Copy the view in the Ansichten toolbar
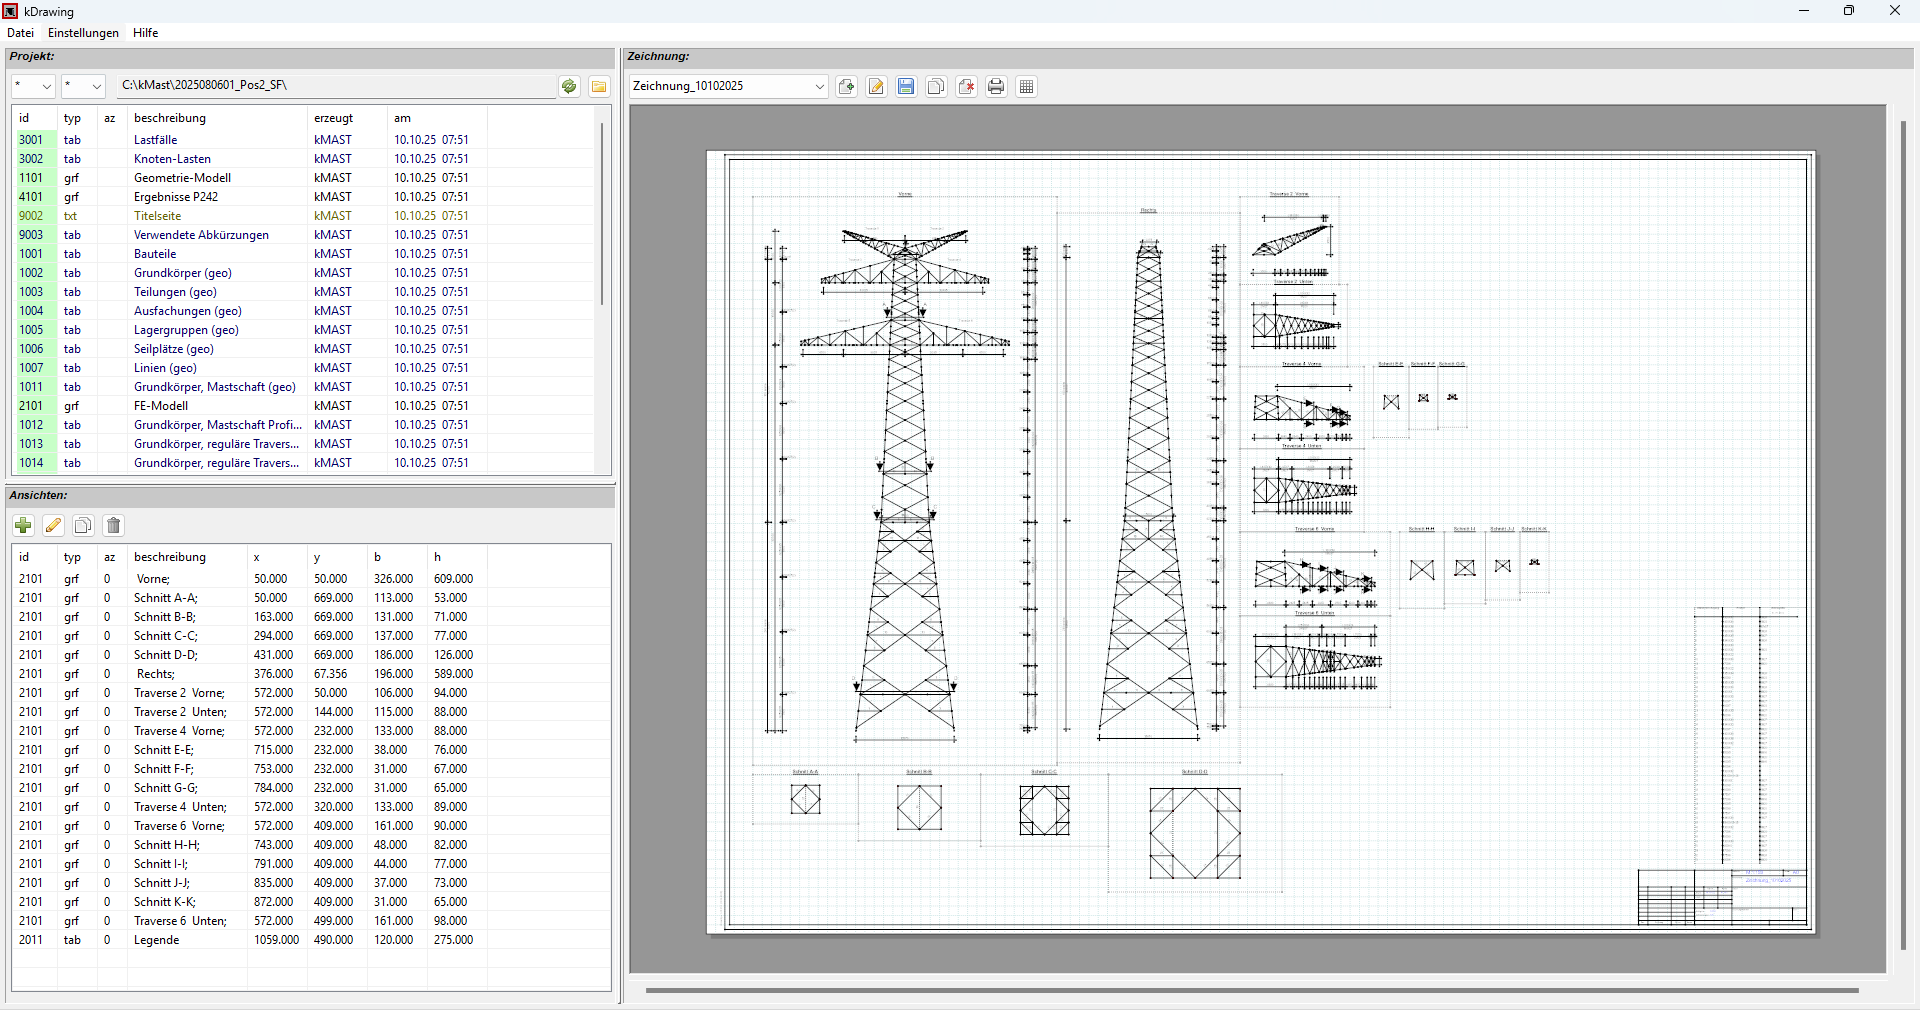 coord(84,526)
